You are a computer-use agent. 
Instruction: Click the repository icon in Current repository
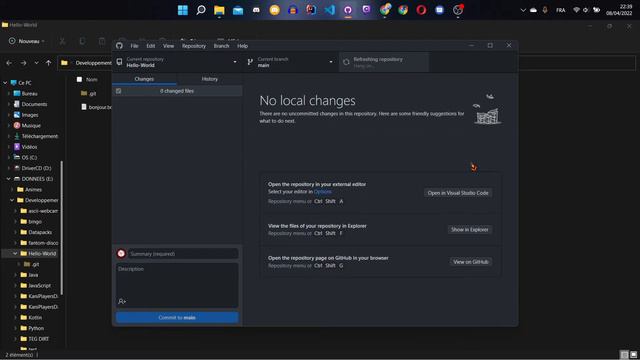119,62
